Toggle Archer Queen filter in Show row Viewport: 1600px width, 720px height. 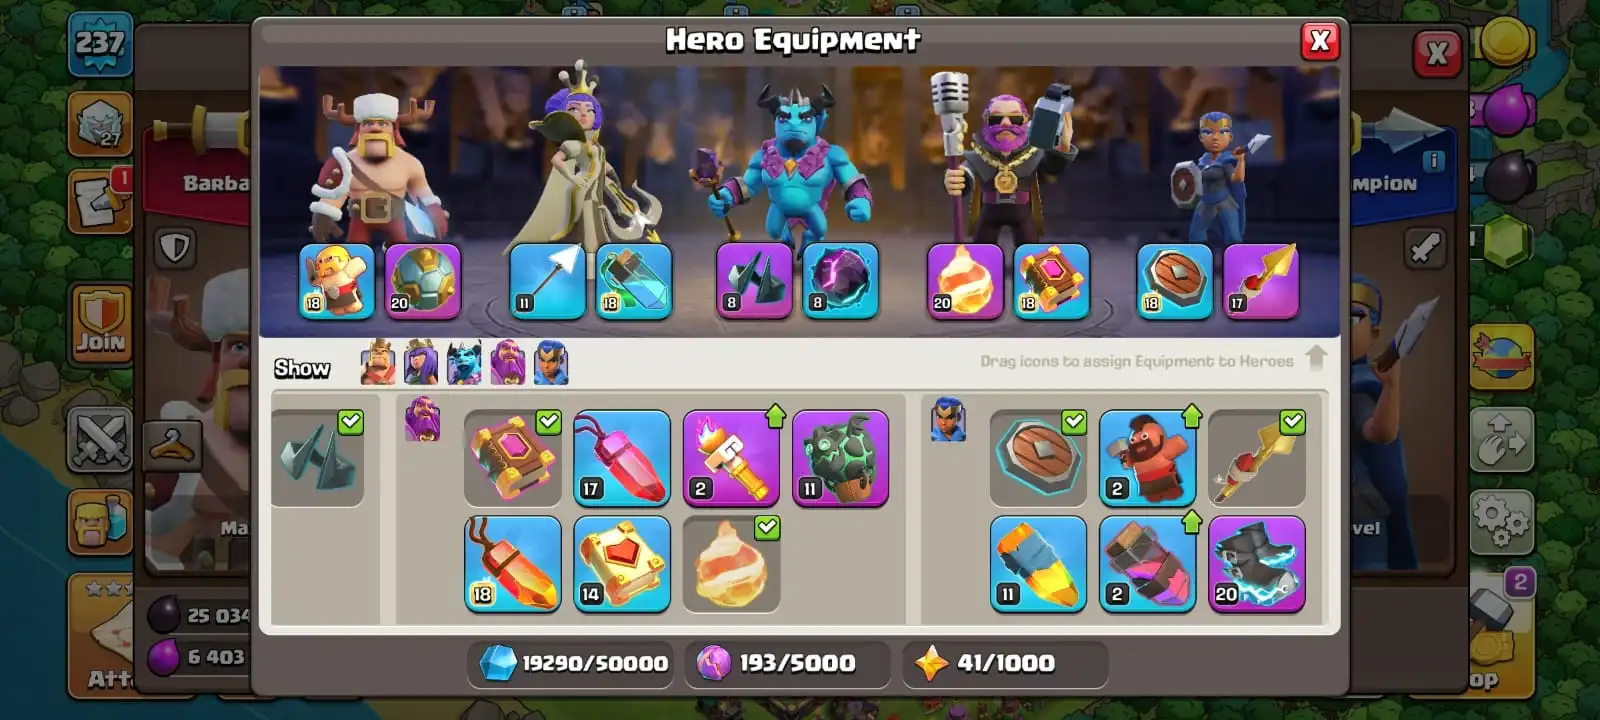tap(421, 362)
